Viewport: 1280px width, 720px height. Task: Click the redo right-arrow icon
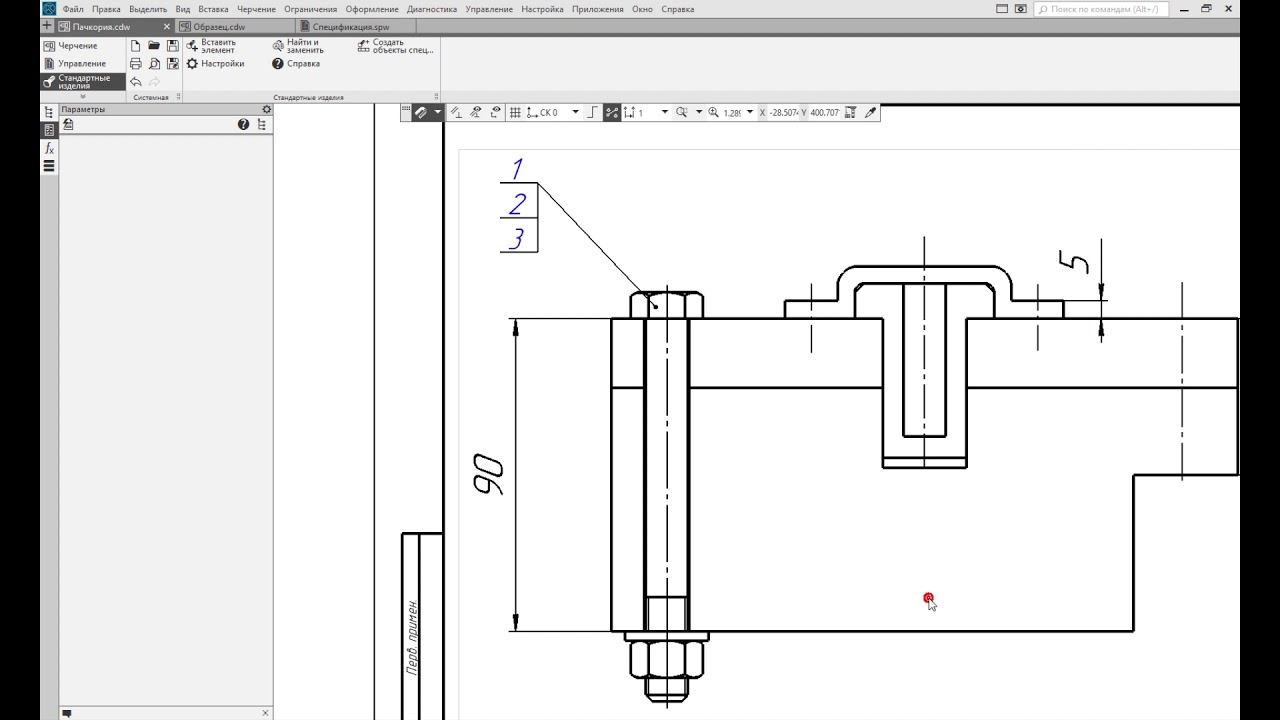tap(154, 82)
